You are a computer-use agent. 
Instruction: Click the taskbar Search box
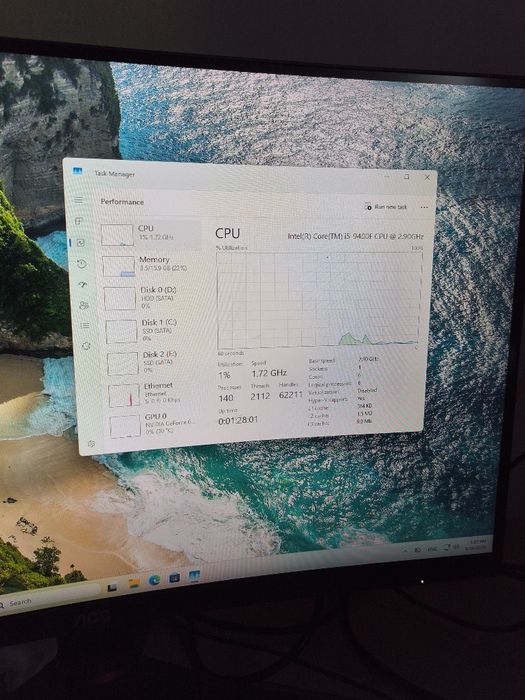tap(47, 598)
